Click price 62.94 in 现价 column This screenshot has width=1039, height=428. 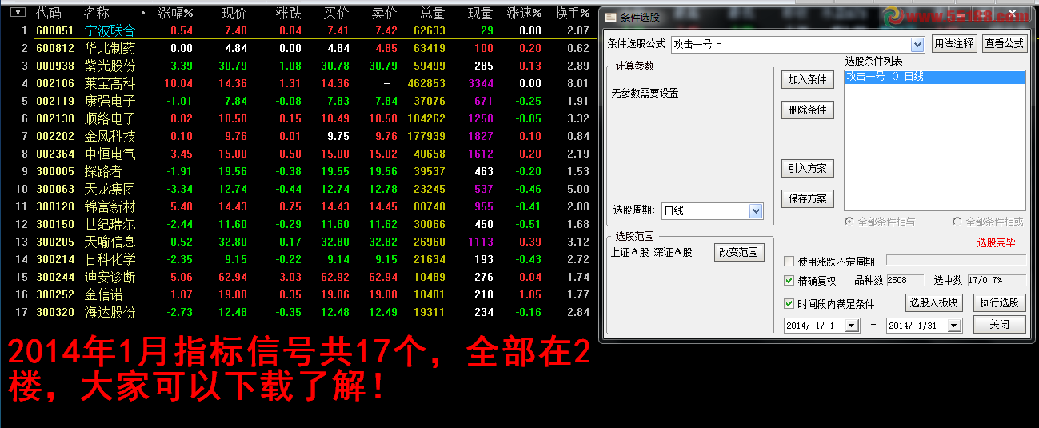coord(235,277)
